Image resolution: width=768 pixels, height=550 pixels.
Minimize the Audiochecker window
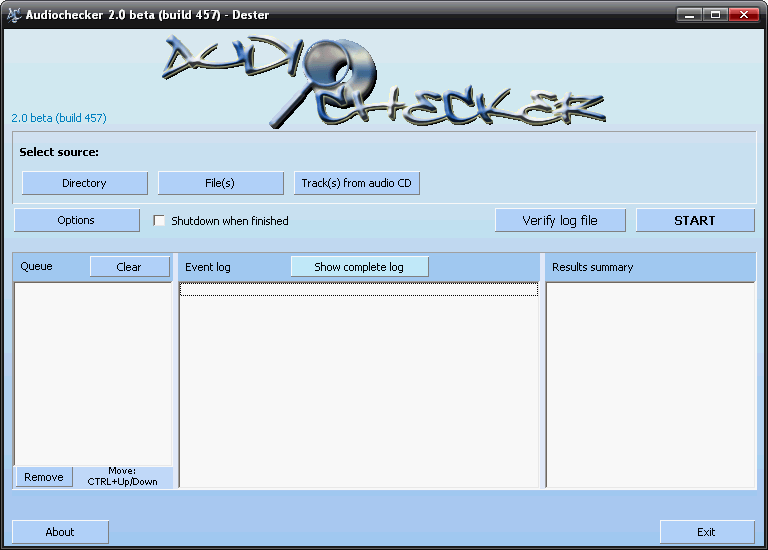690,15
